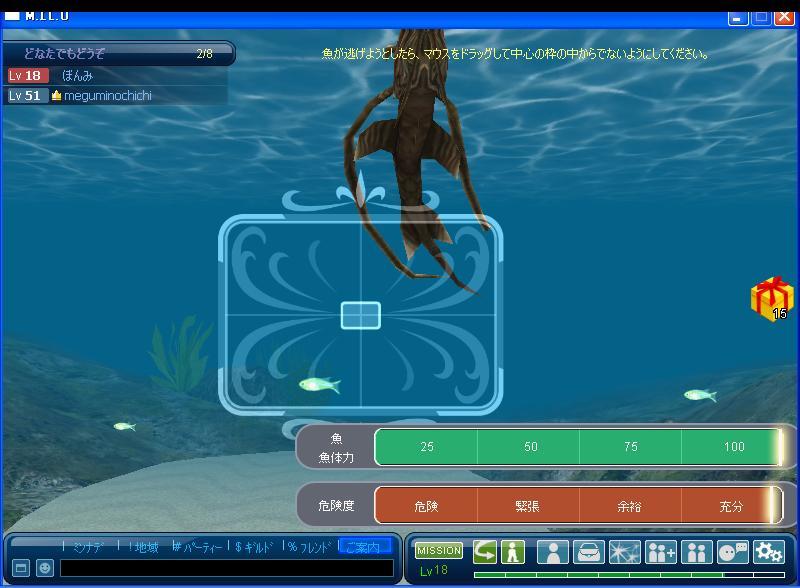The width and height of the screenshot is (800, 588).
Task: Select the ギルド chat tab
Action: pyautogui.click(x=257, y=547)
